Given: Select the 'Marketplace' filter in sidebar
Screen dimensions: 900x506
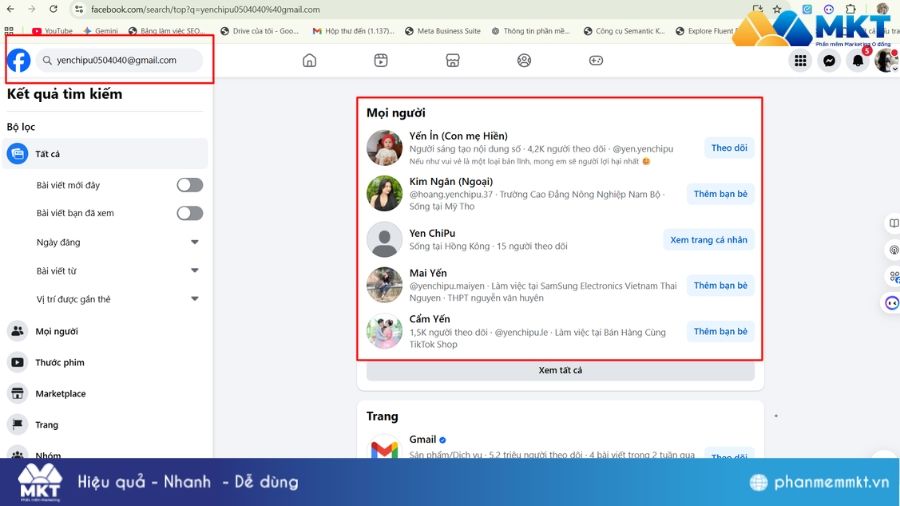Looking at the screenshot, I should 105,394.
